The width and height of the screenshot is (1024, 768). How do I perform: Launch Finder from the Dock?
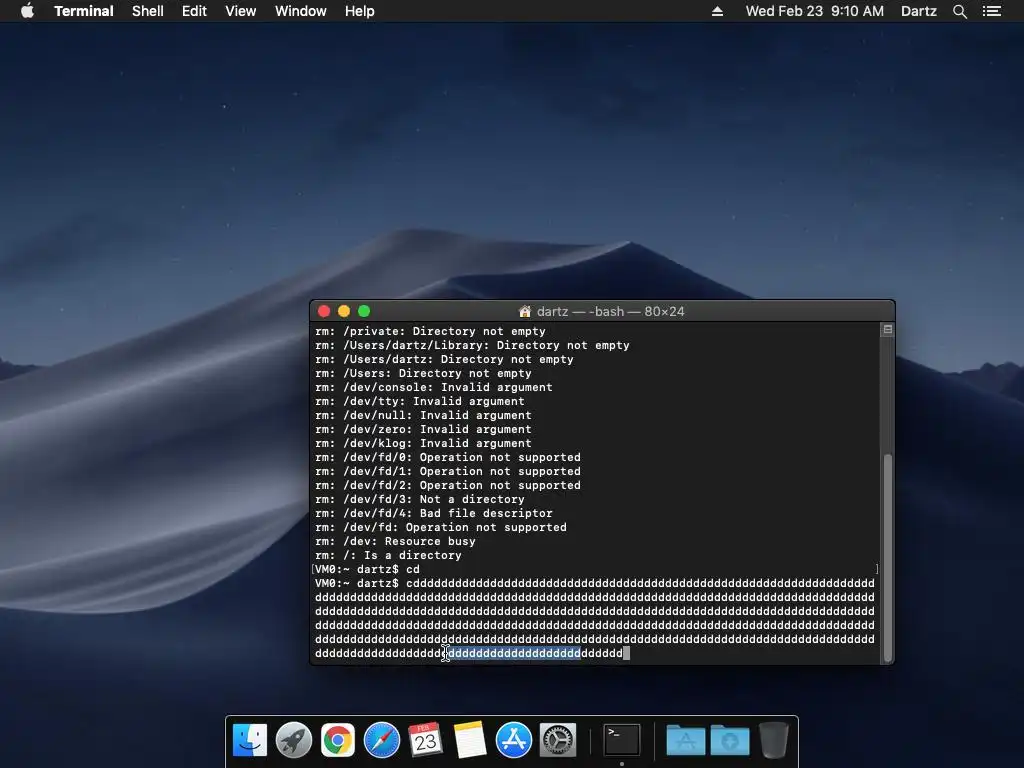point(249,741)
